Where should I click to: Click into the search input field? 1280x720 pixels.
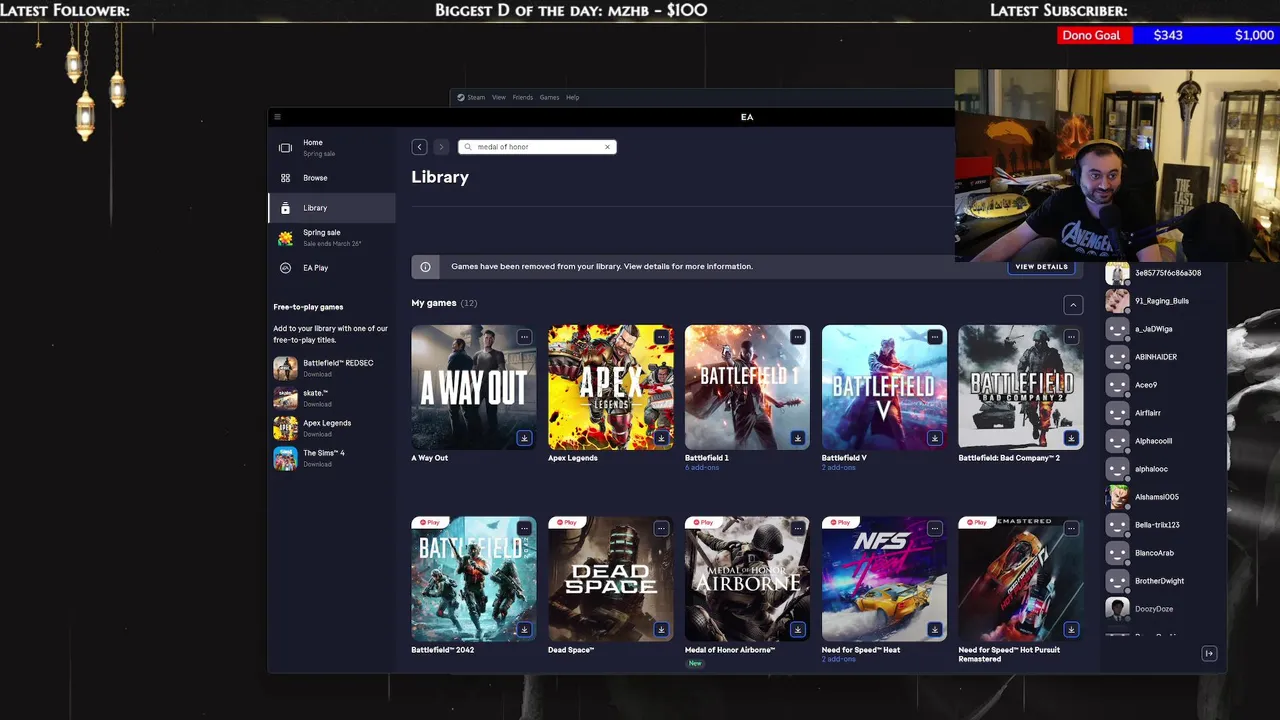pos(538,147)
